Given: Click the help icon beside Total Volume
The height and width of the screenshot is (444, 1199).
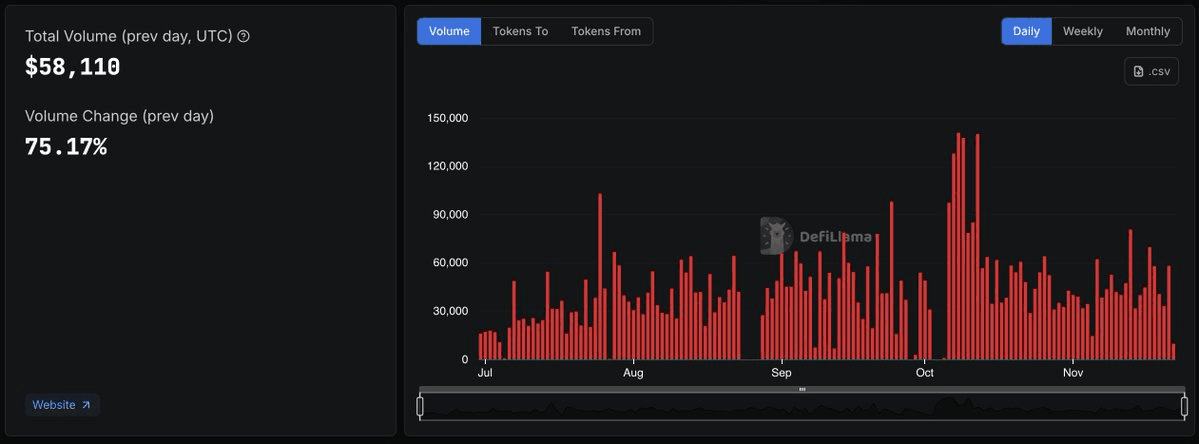Looking at the screenshot, I should point(244,36).
